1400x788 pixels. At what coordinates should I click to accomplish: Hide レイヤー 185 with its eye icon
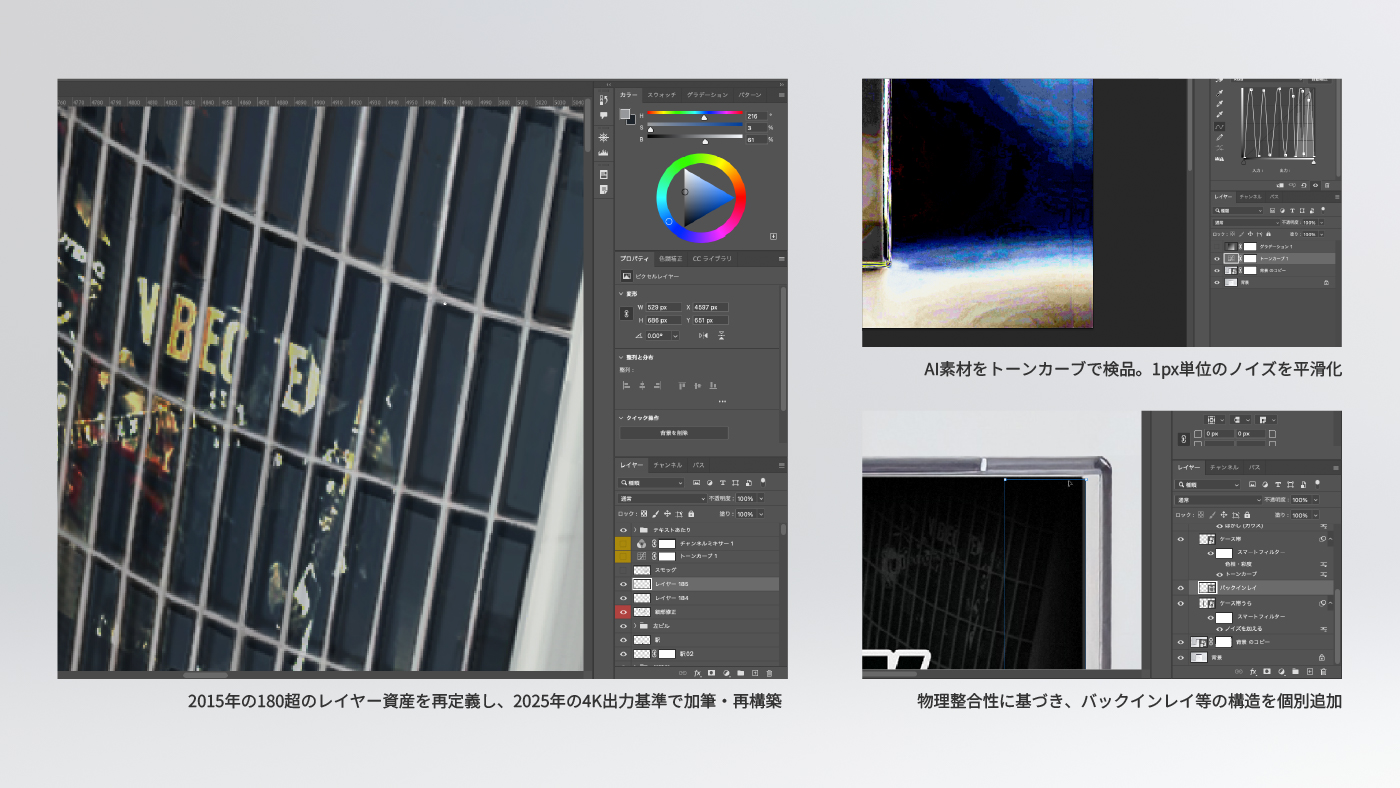tap(623, 584)
